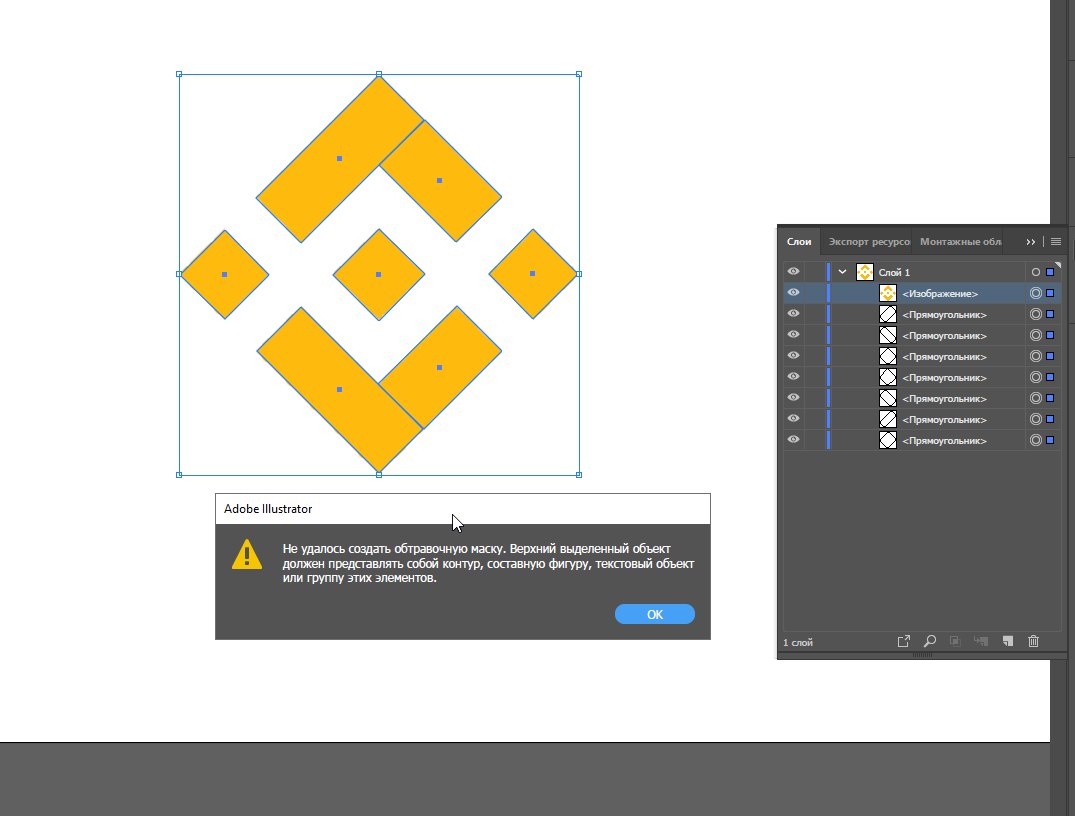
Task: Switch to the Слои tab
Action: [x=799, y=241]
